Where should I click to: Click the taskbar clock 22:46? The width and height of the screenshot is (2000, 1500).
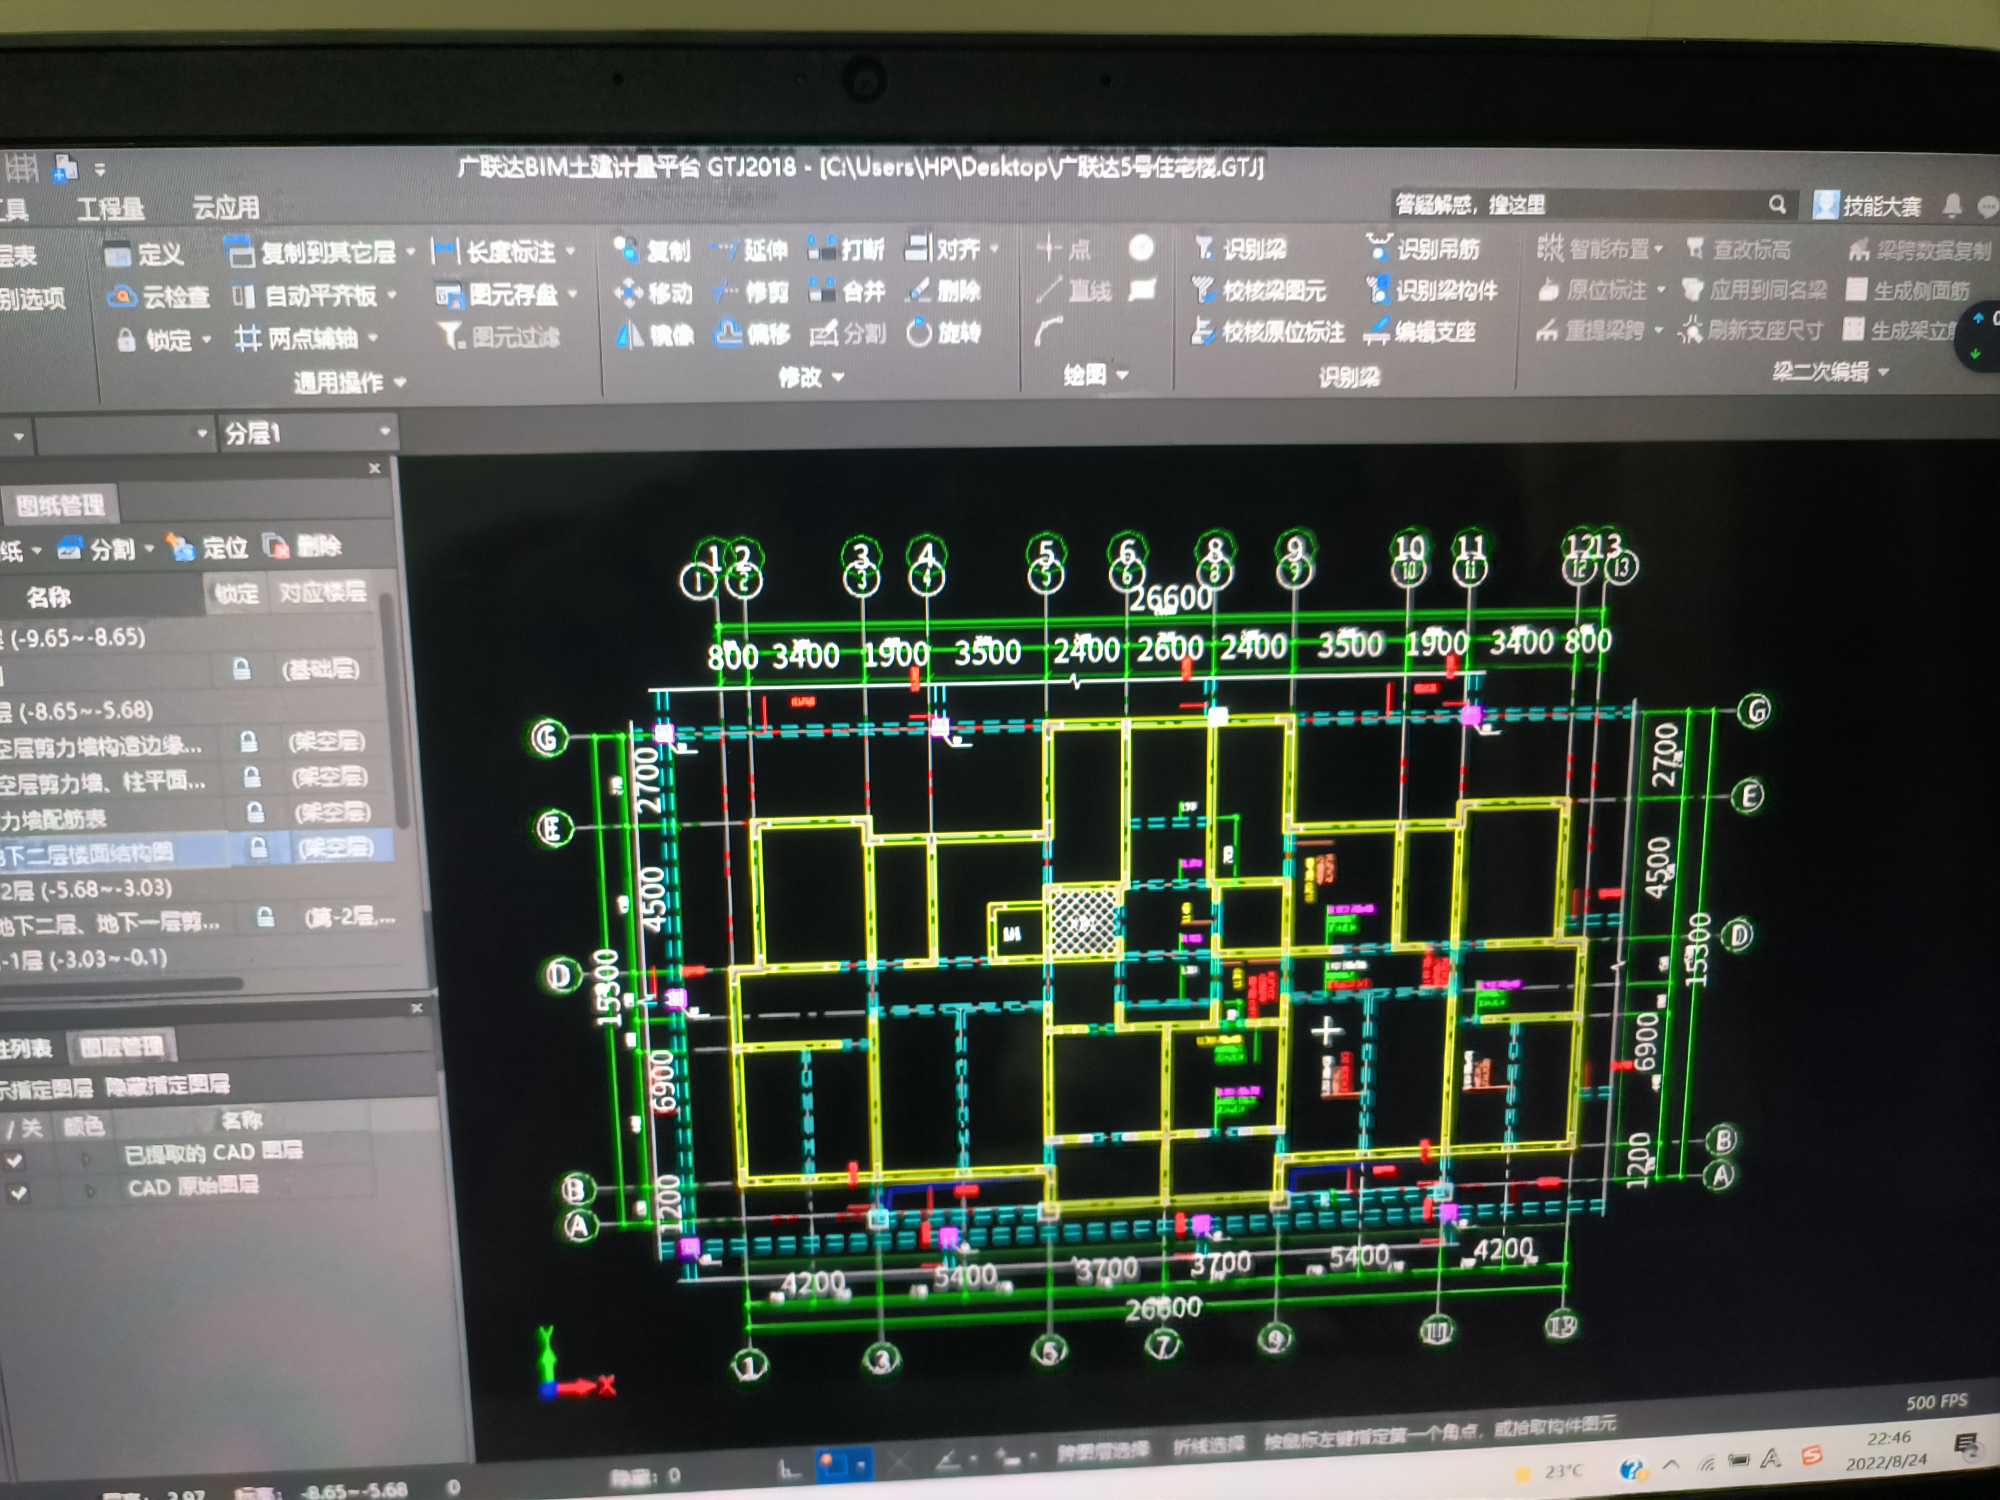click(x=1889, y=1438)
